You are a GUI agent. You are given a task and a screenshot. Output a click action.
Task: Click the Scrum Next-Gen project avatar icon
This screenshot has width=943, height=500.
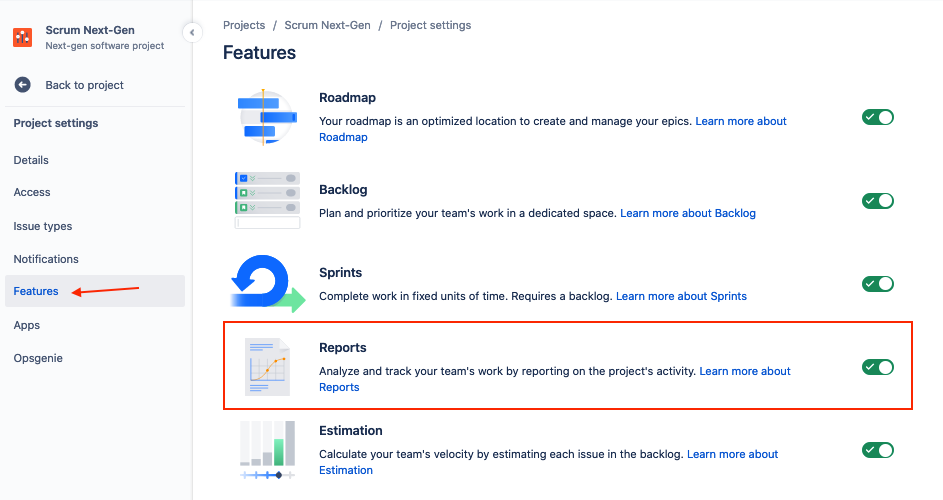tap(22, 38)
